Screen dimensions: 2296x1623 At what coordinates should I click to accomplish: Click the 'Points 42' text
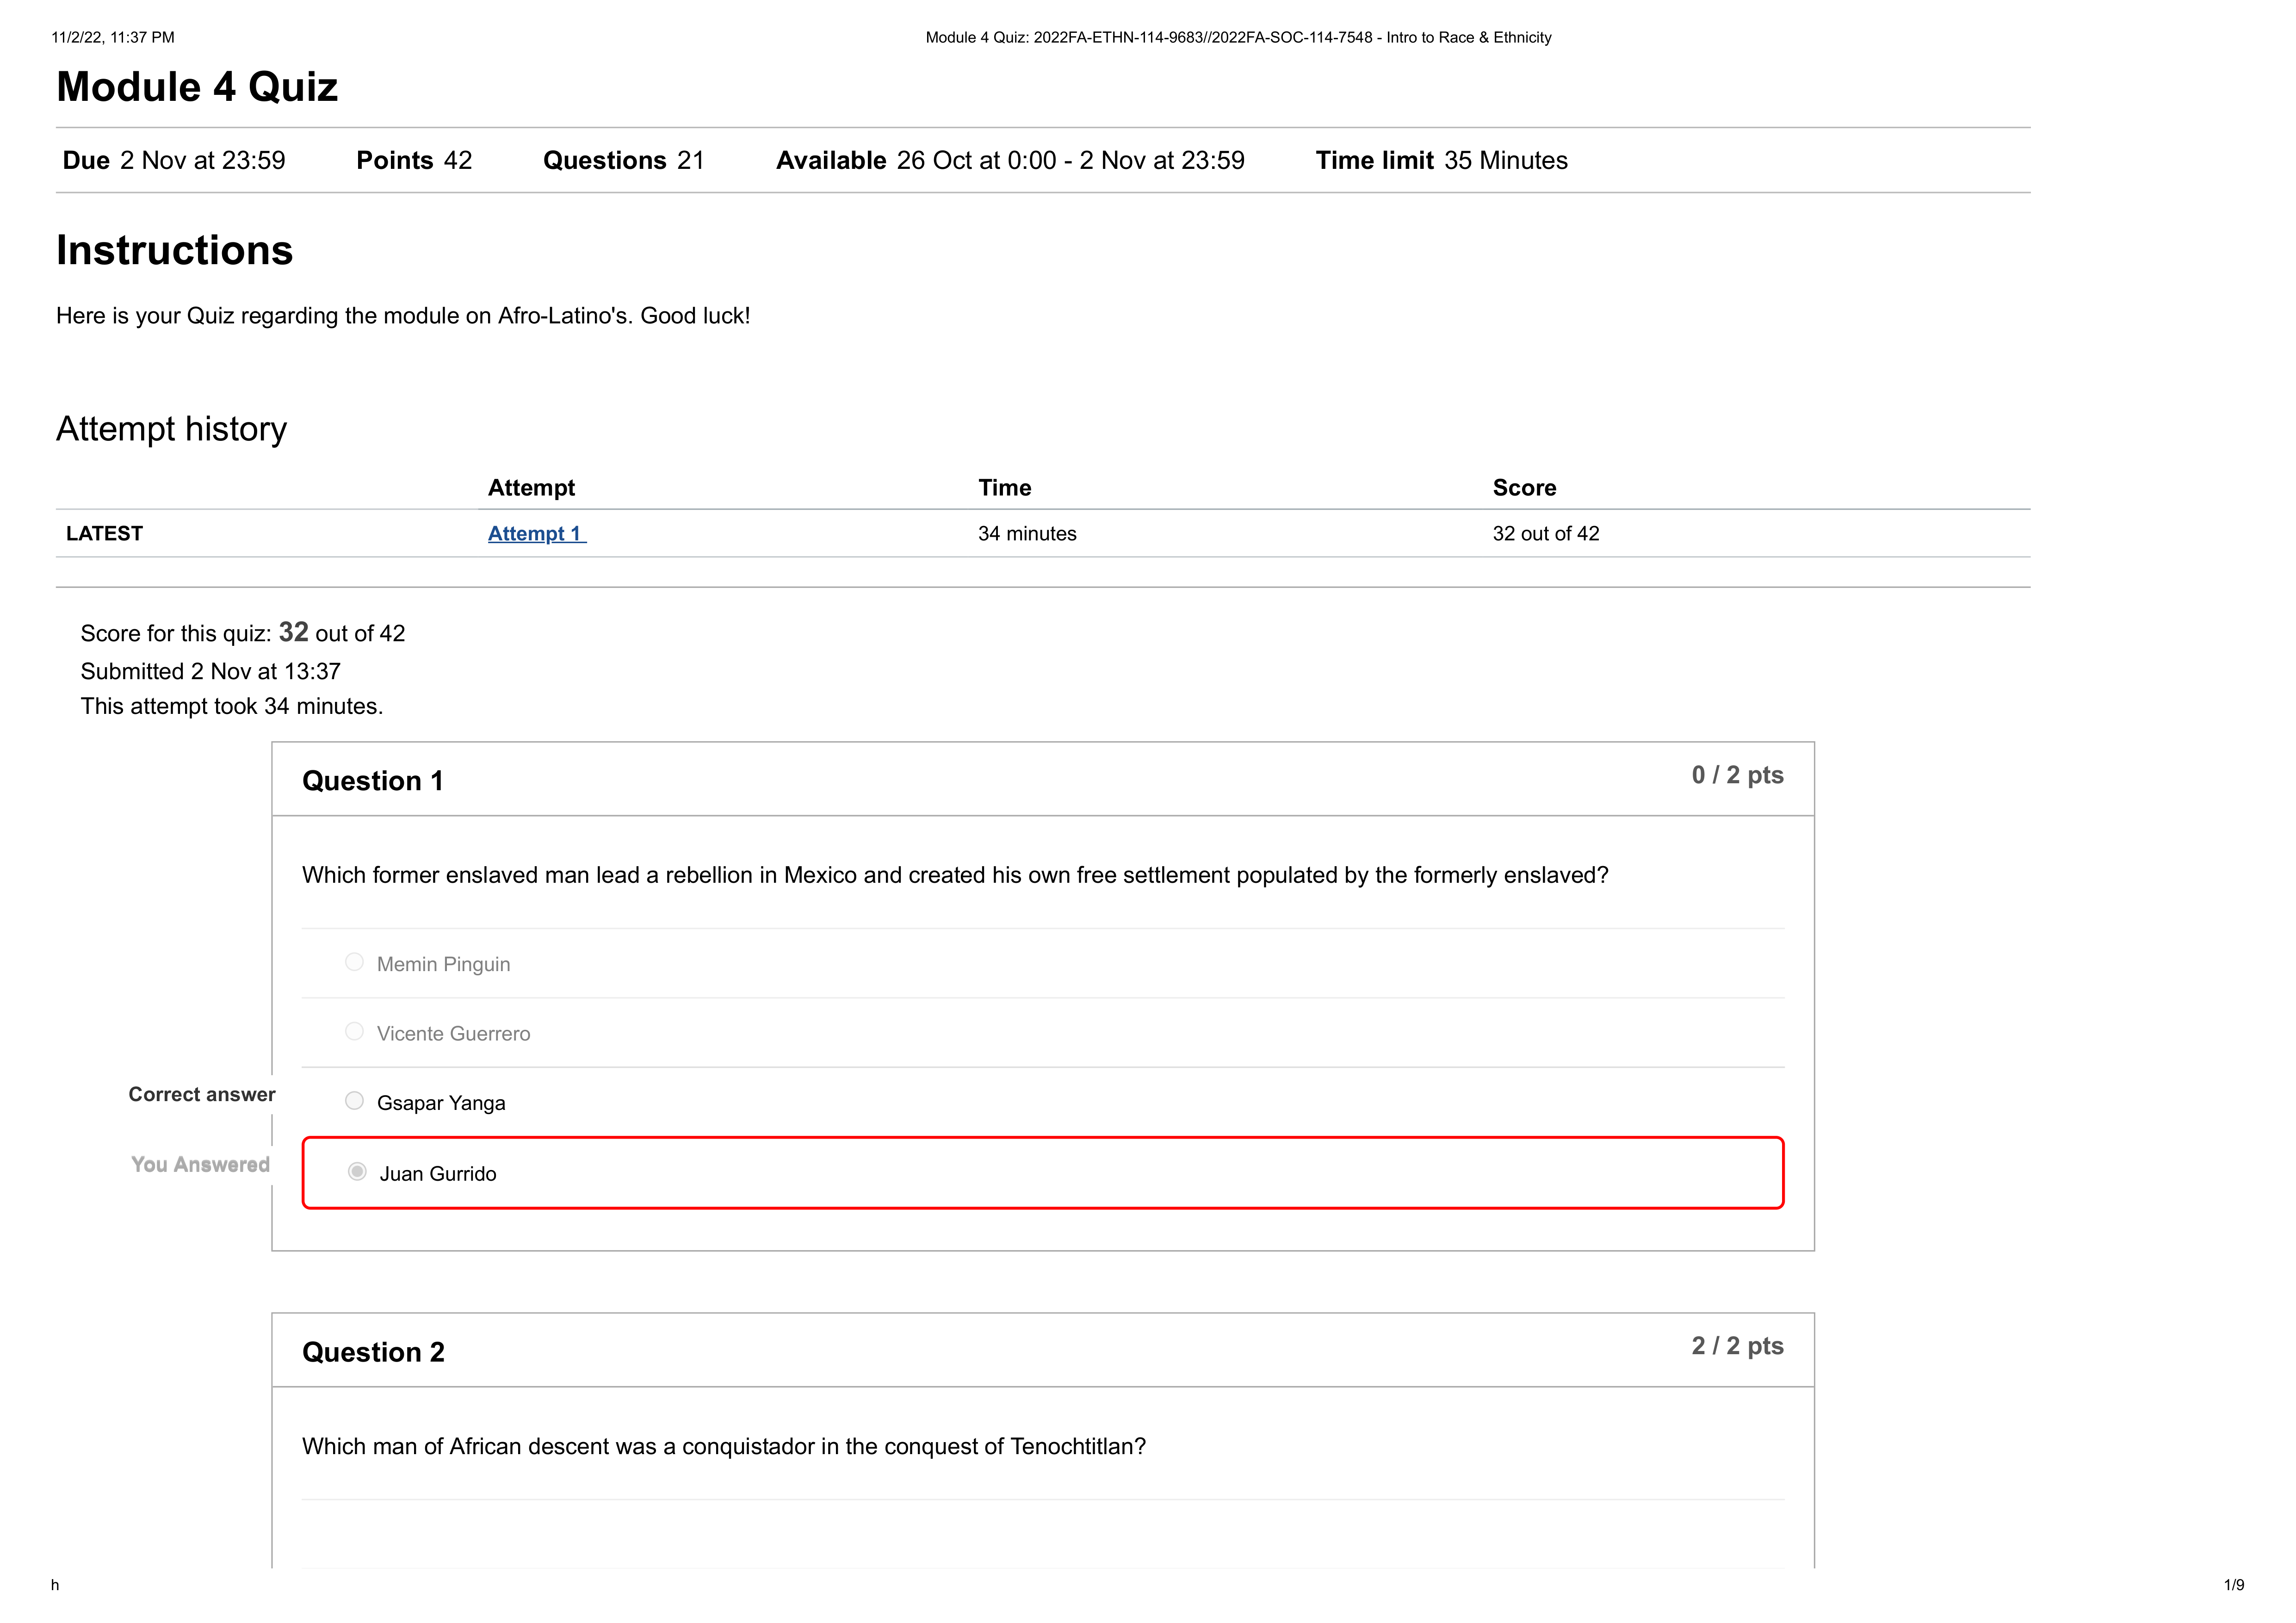click(x=414, y=160)
